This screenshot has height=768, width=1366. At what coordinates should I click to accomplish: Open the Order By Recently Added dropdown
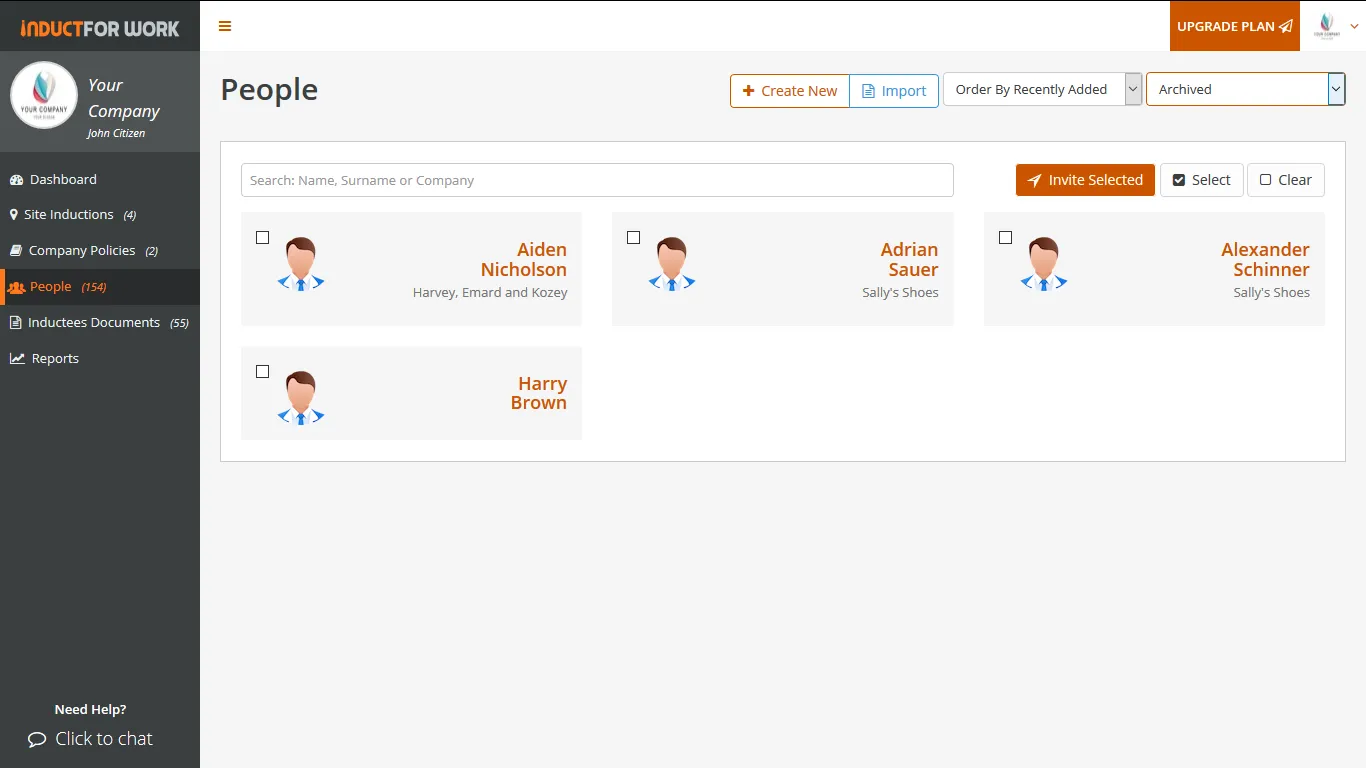[1042, 89]
